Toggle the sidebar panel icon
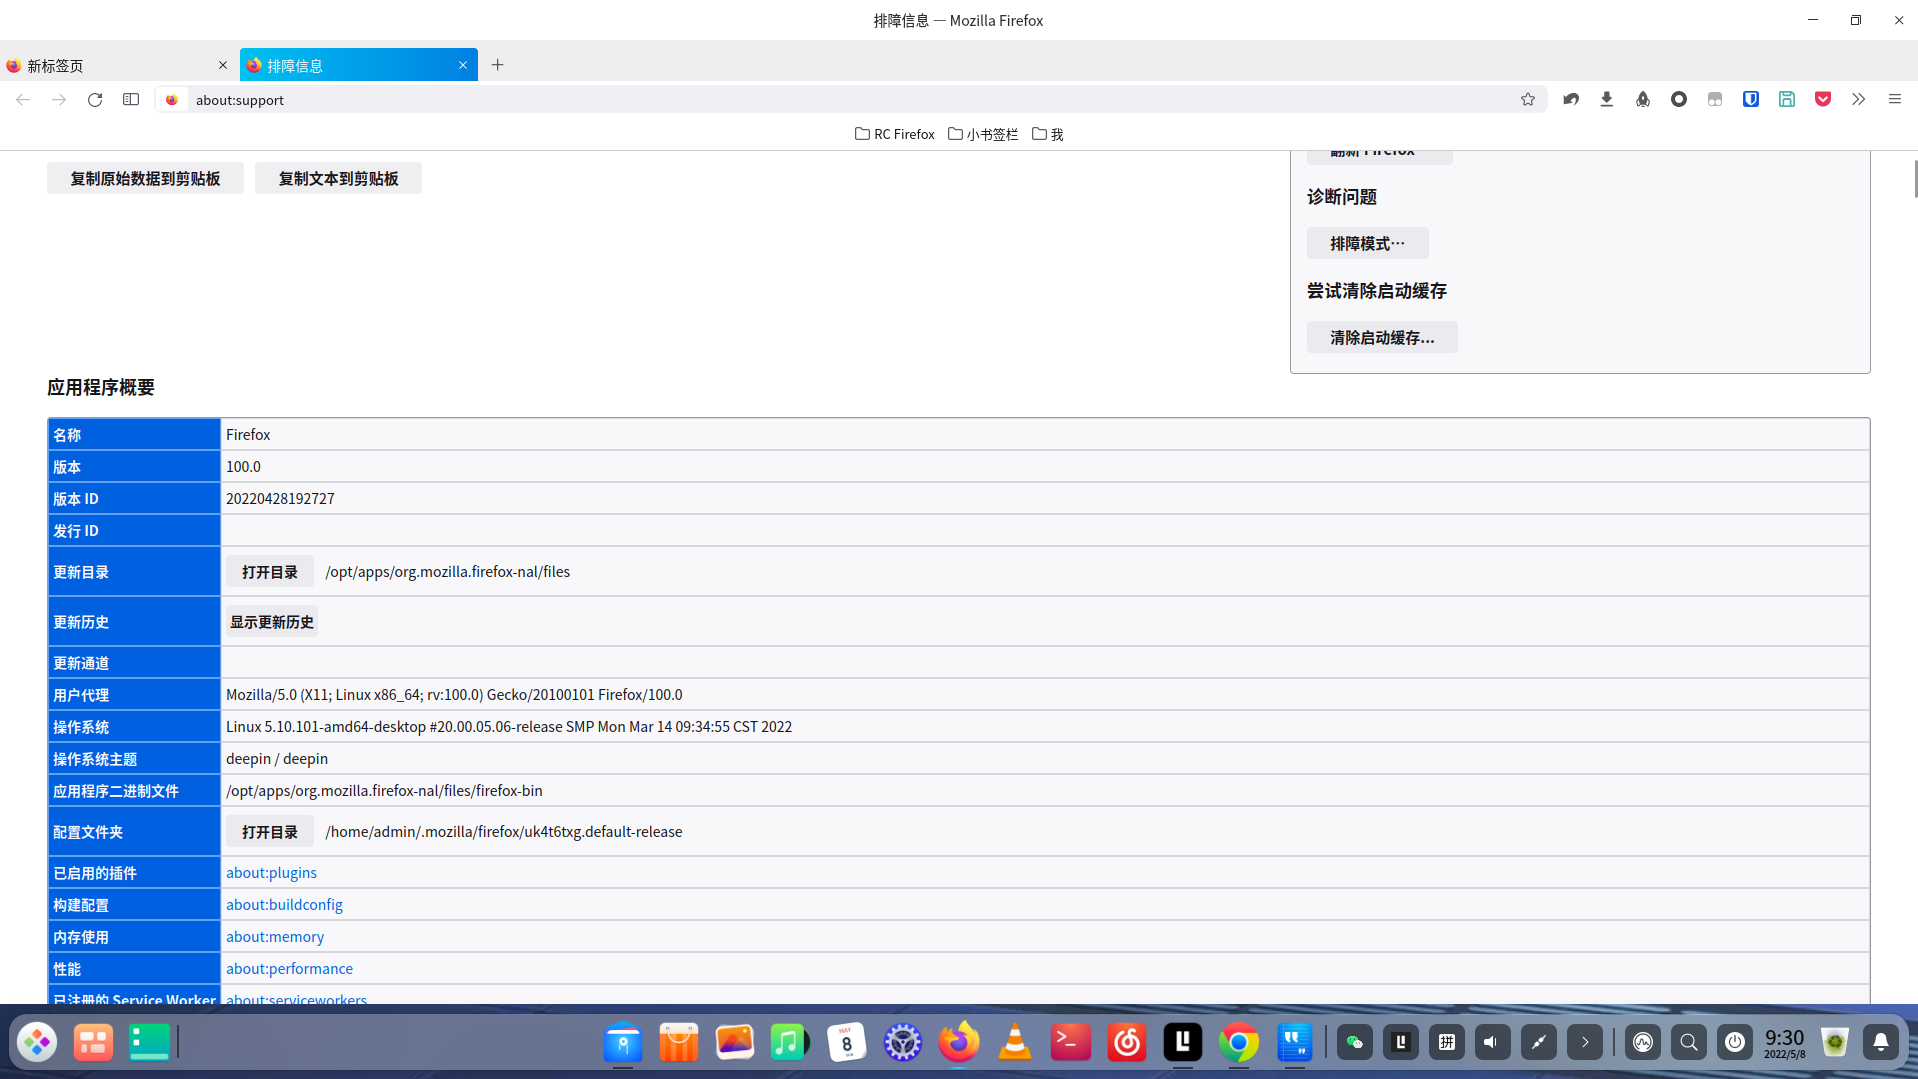This screenshot has height=1079, width=1918. point(131,99)
